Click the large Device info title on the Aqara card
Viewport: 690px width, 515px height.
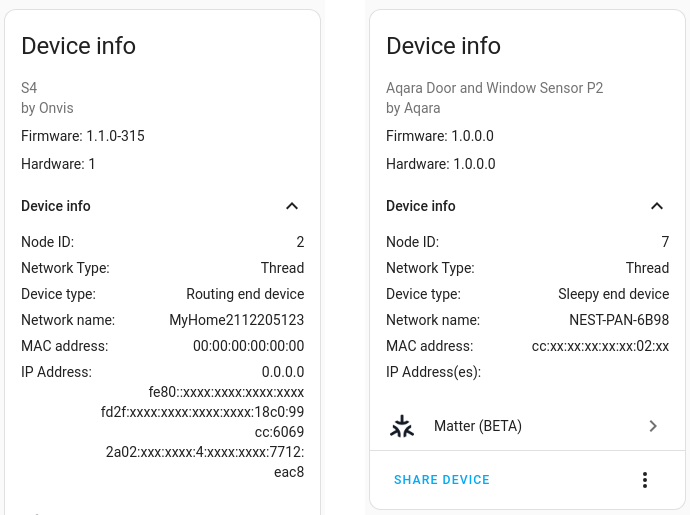coord(443,45)
